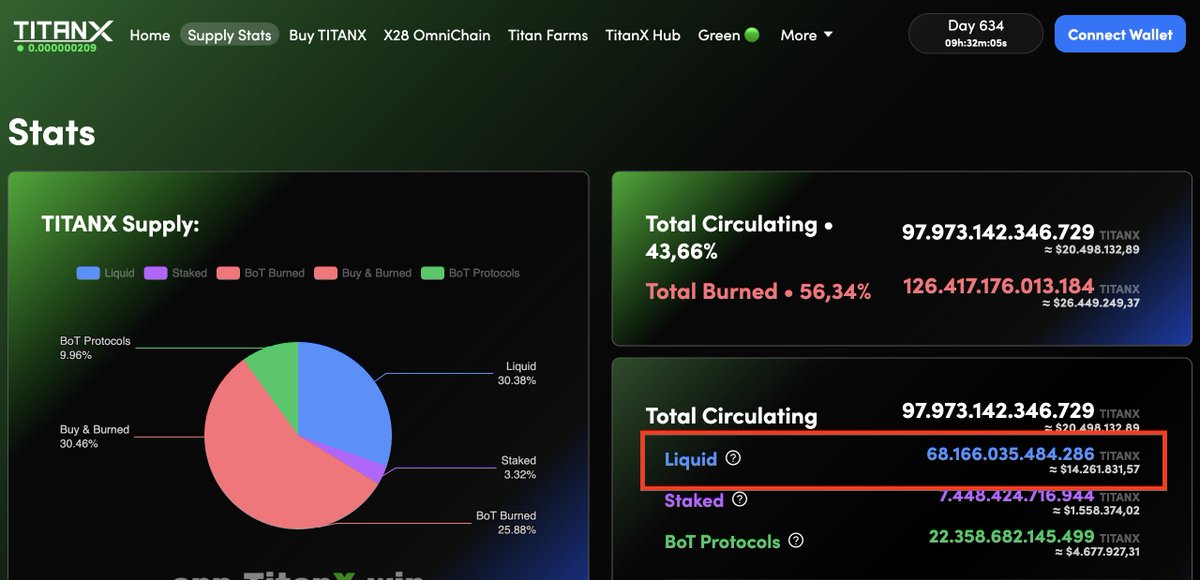The width and height of the screenshot is (1200, 580).
Task: Open Titan Farms page
Action: (548, 35)
